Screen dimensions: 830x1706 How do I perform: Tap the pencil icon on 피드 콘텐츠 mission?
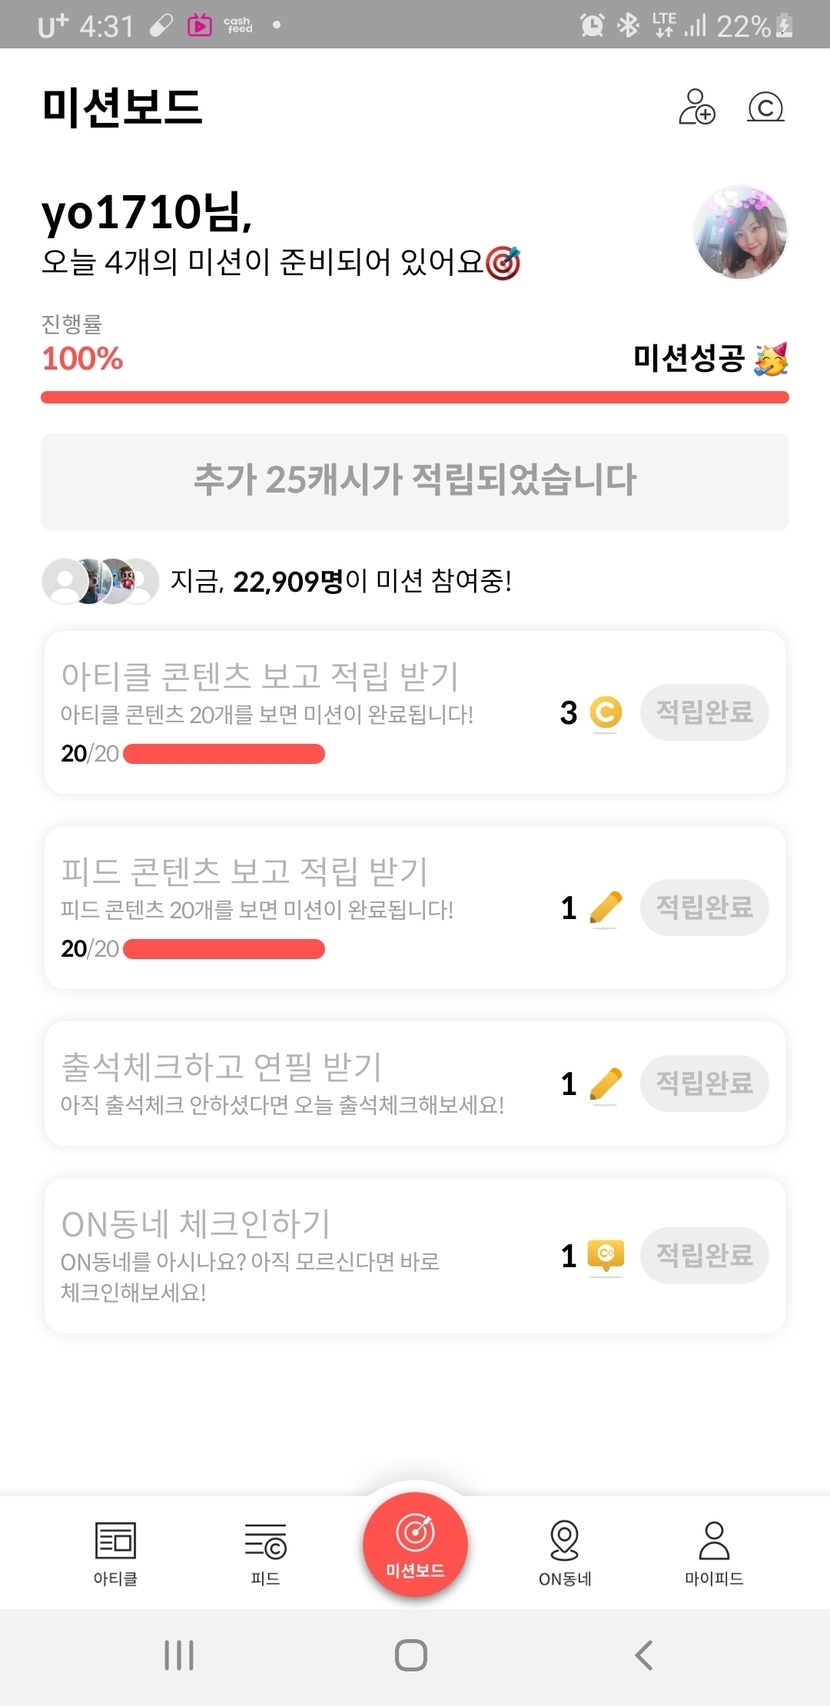tap(605, 907)
